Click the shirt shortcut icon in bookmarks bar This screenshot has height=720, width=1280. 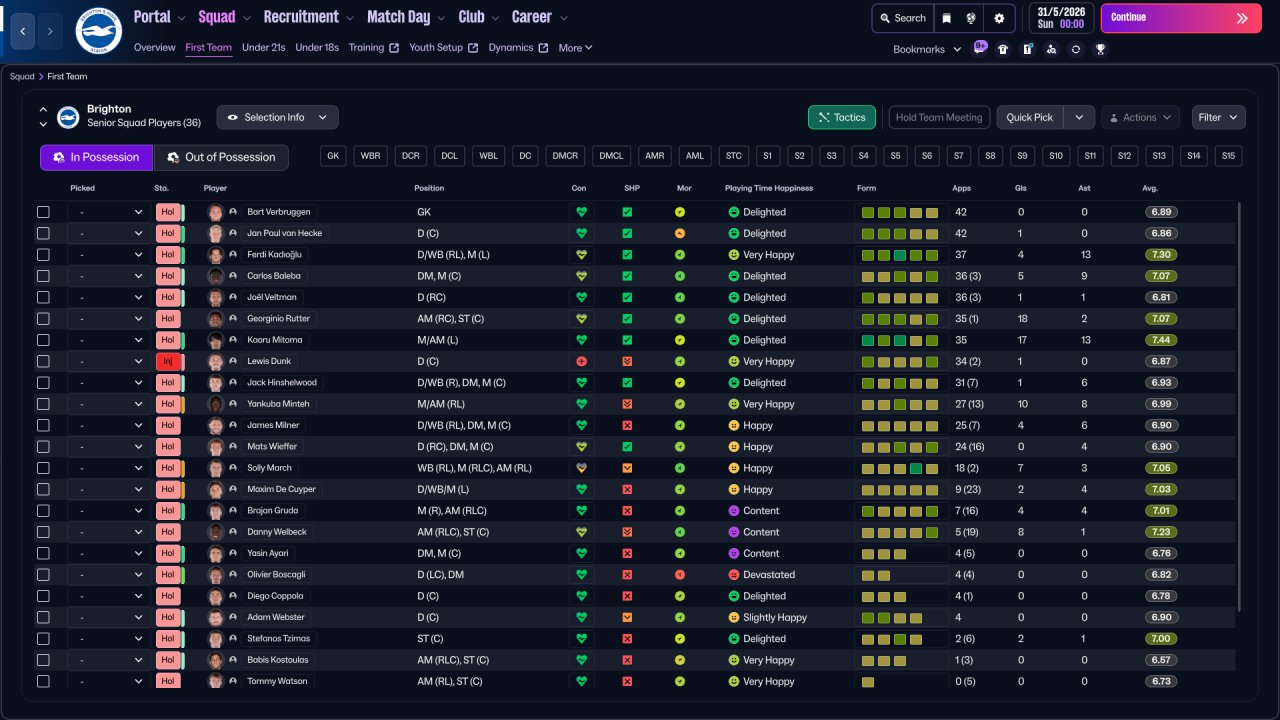coord(1003,49)
